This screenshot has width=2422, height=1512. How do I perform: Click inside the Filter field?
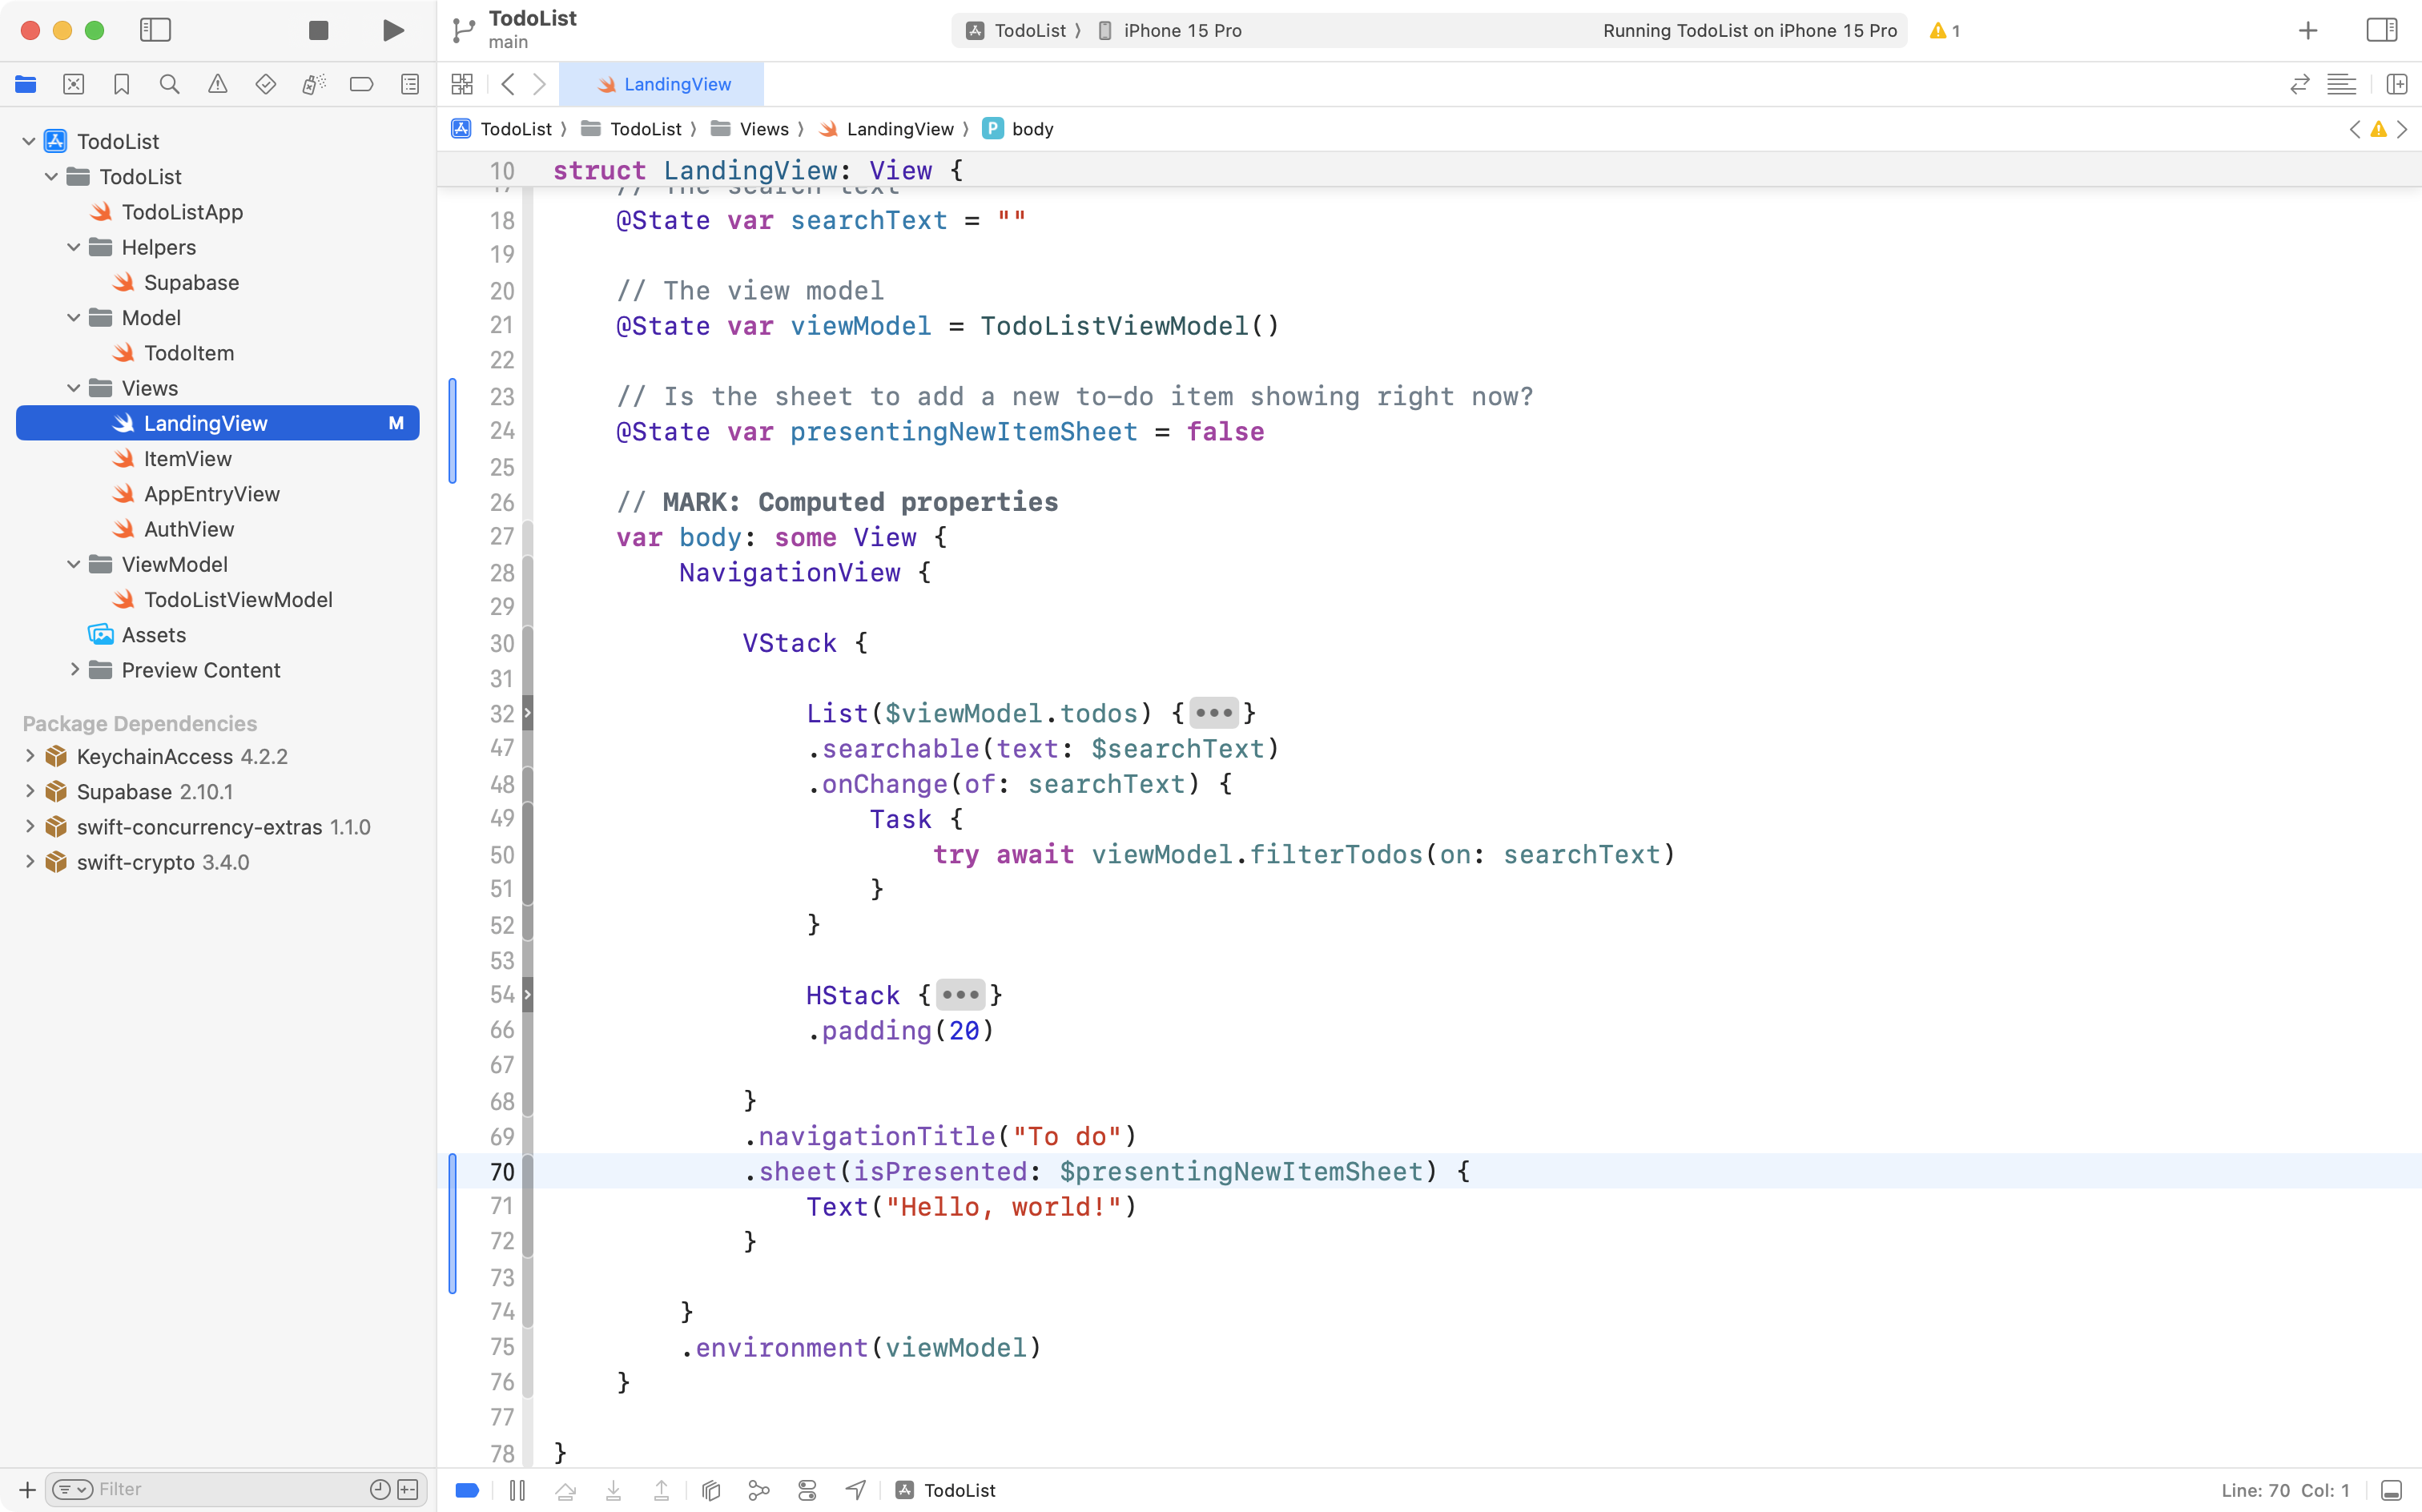pos(200,1488)
